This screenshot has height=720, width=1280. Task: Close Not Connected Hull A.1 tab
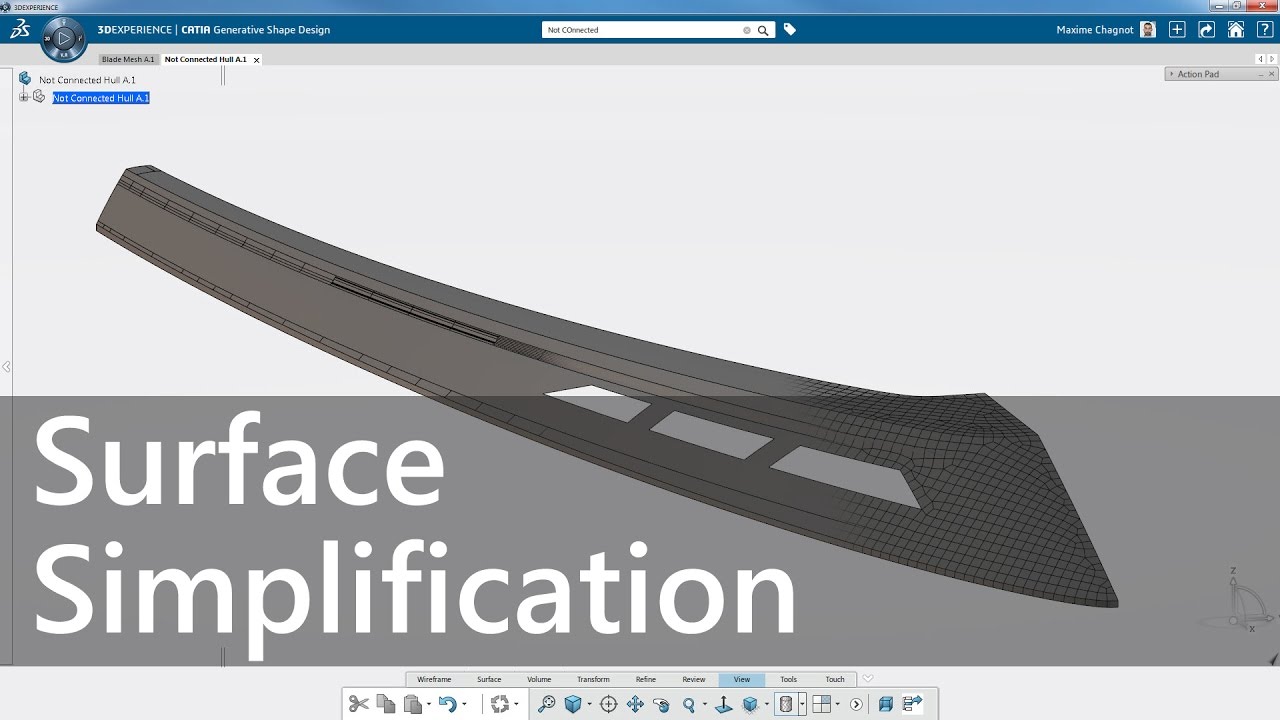256,60
